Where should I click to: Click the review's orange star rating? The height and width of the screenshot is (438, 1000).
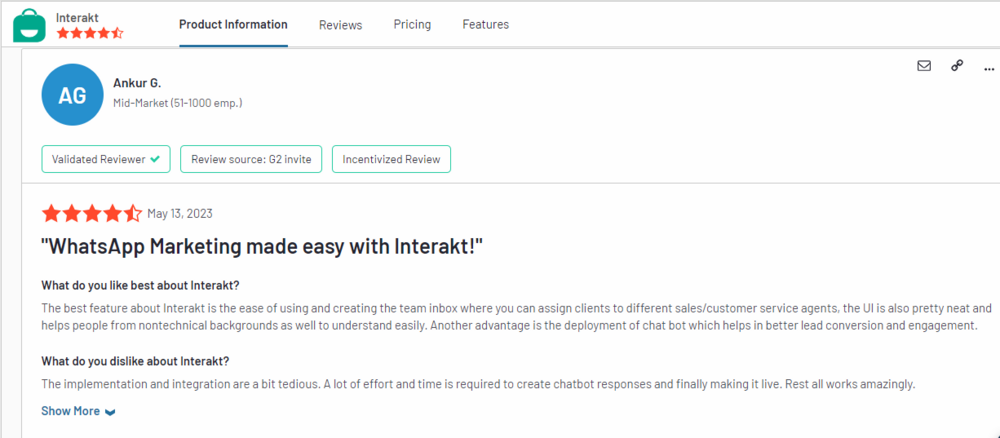(92, 214)
